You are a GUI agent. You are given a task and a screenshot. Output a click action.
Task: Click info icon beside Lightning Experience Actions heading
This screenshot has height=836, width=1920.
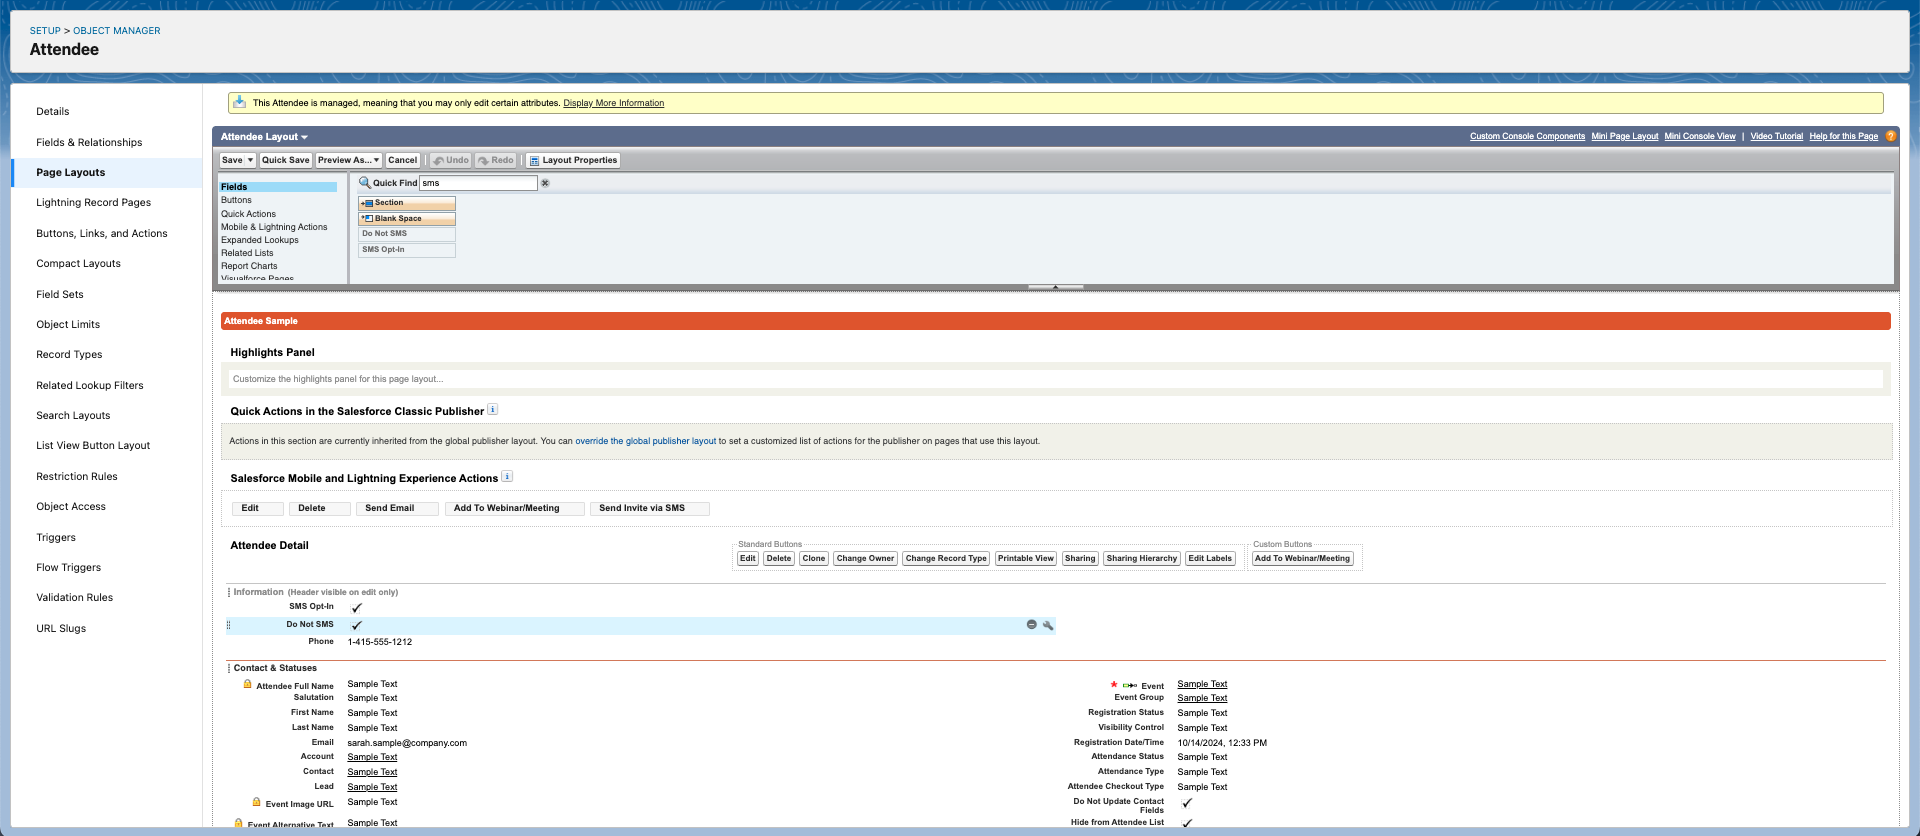[x=507, y=477]
